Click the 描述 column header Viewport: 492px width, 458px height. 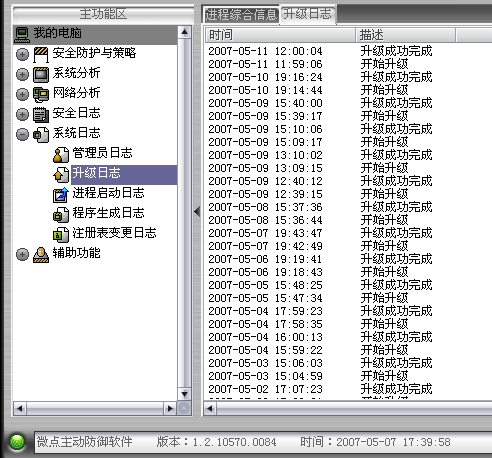point(405,35)
